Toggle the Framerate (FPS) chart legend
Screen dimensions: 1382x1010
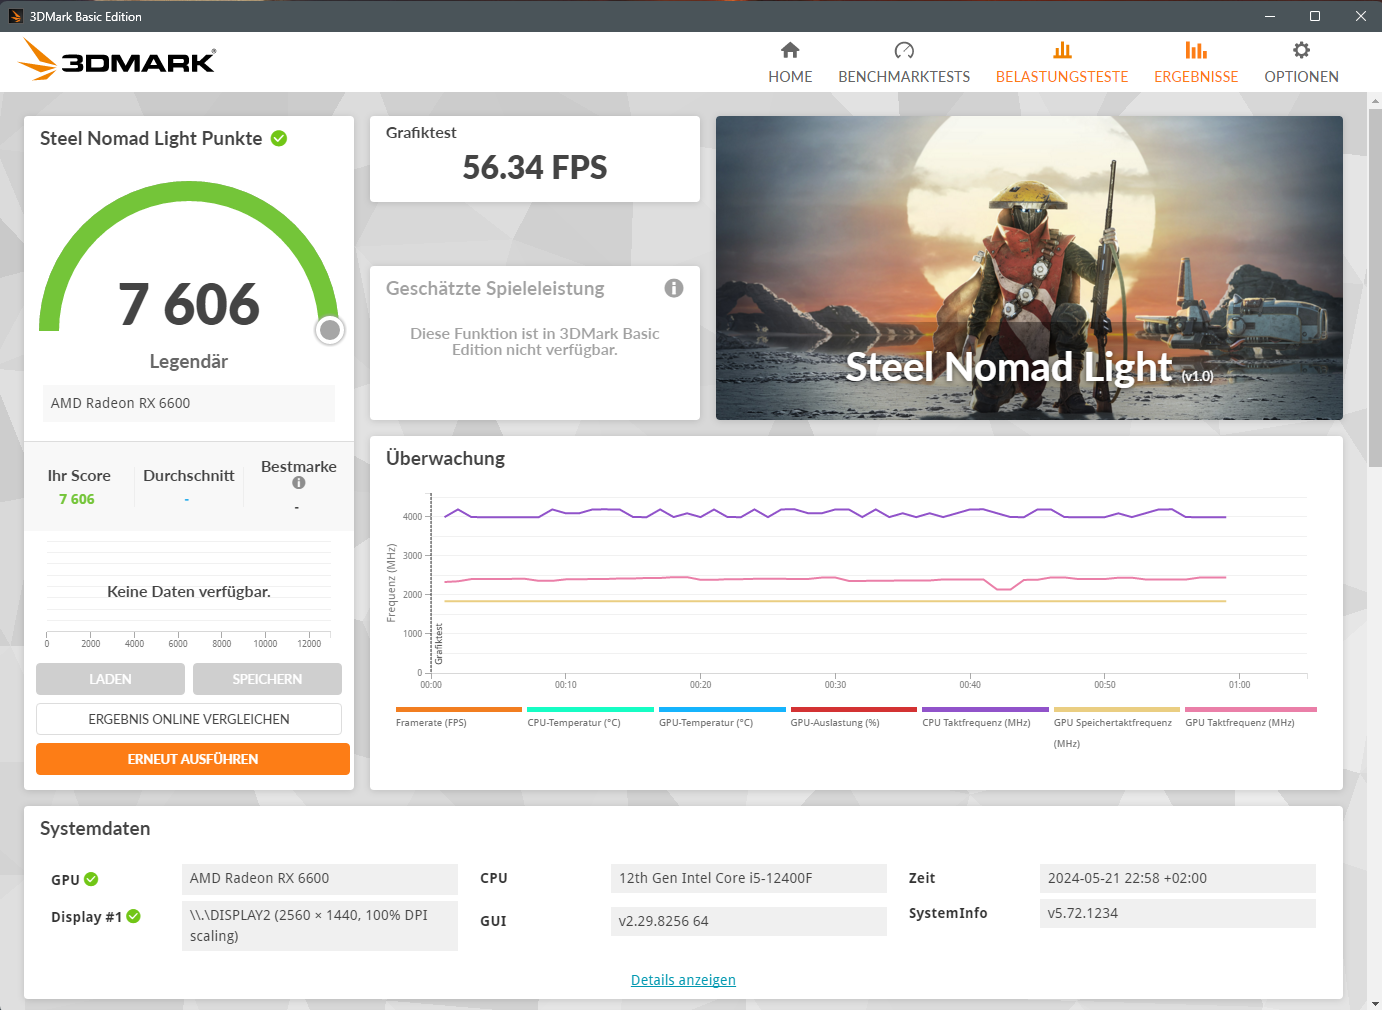pyautogui.click(x=458, y=717)
